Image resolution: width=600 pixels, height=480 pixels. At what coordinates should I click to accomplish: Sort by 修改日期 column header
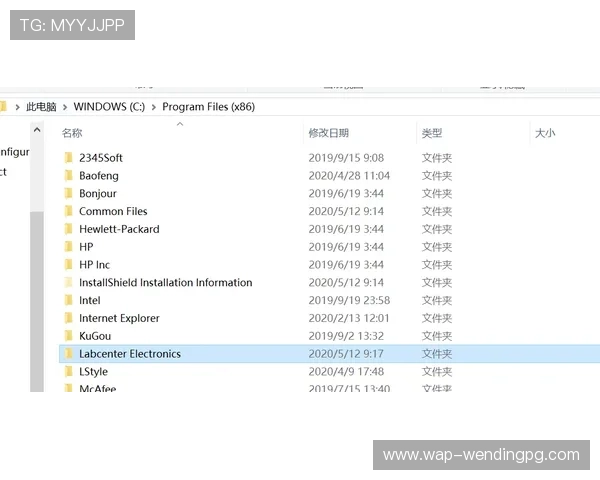click(x=329, y=133)
